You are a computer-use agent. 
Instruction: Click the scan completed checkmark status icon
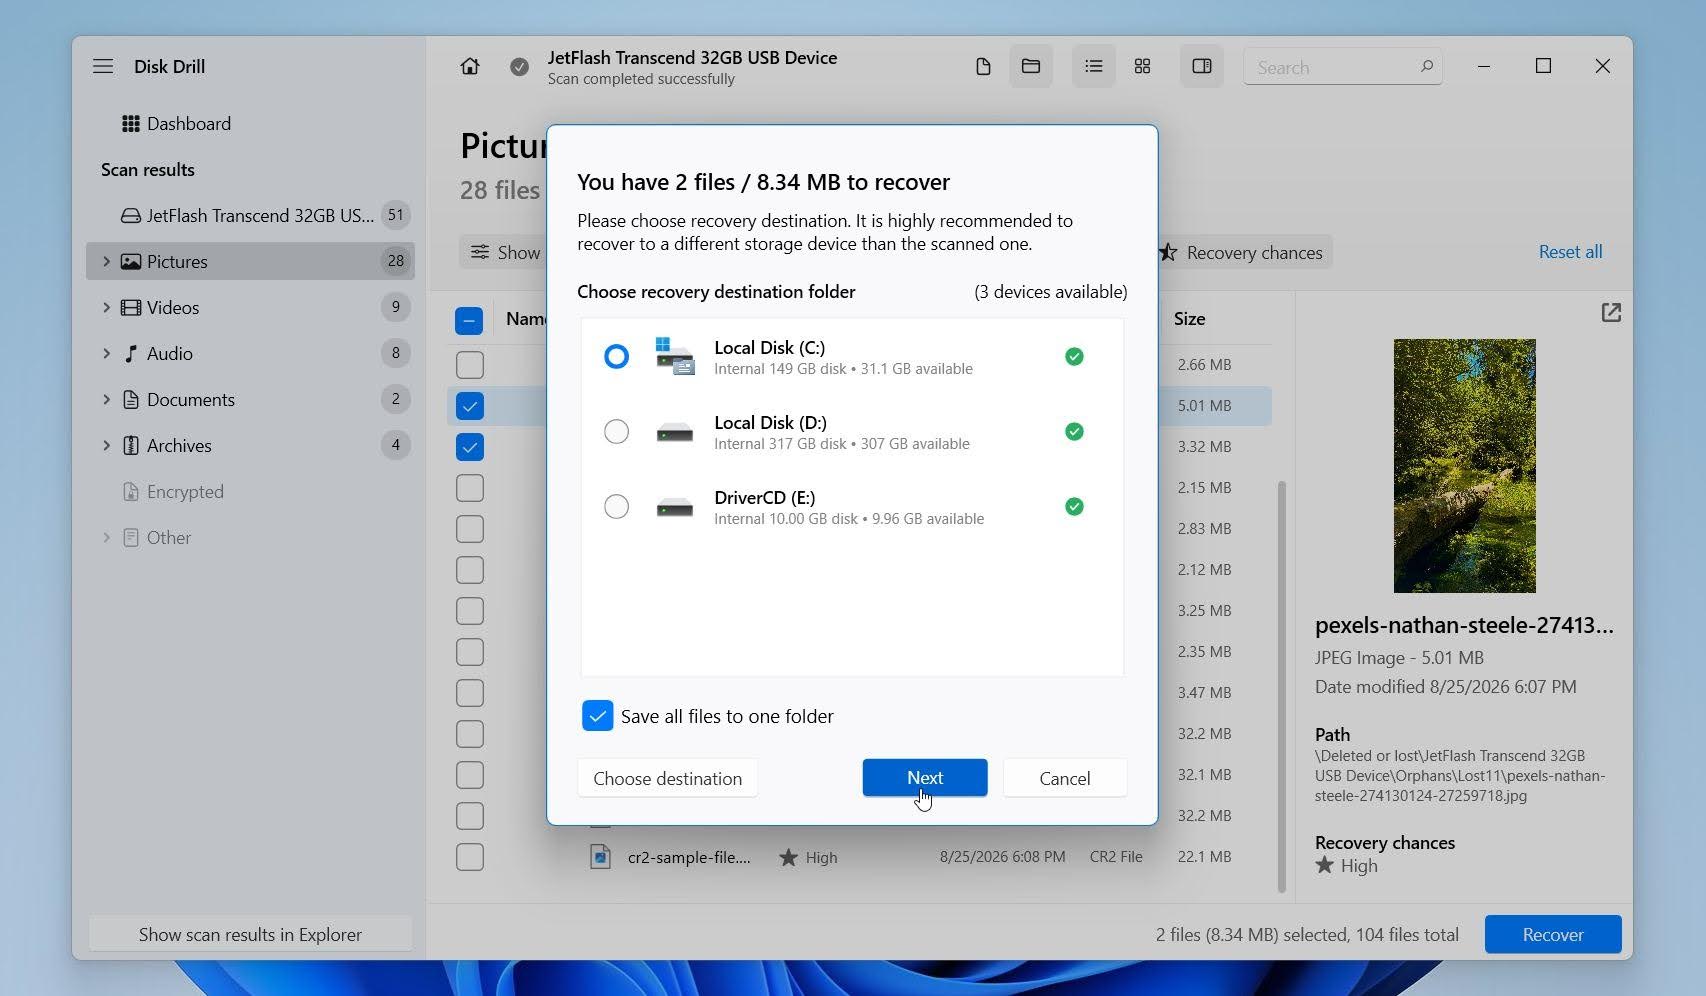pos(519,67)
